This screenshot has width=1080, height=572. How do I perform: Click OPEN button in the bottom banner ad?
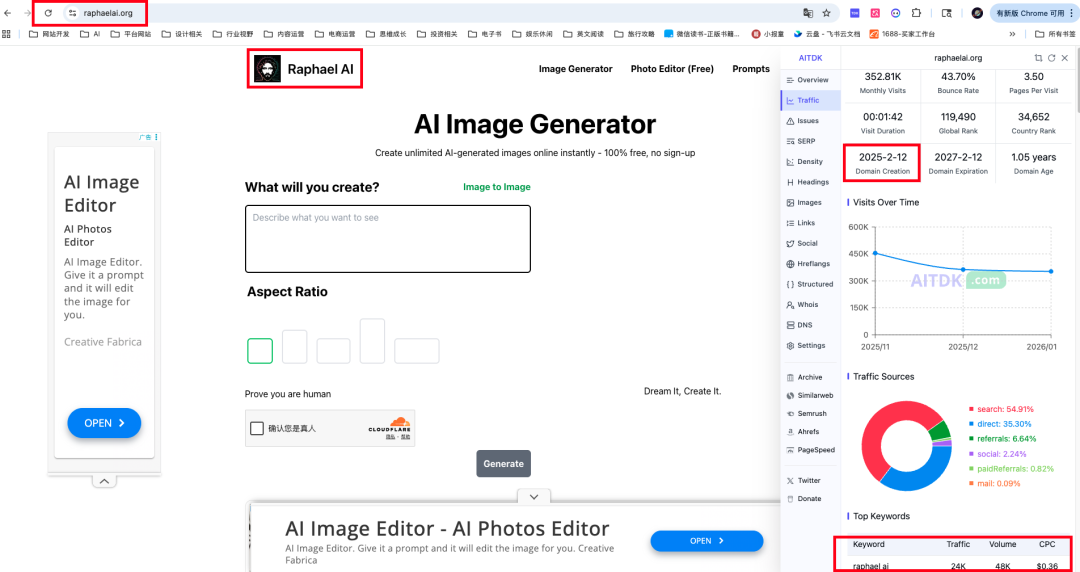[x=707, y=541]
